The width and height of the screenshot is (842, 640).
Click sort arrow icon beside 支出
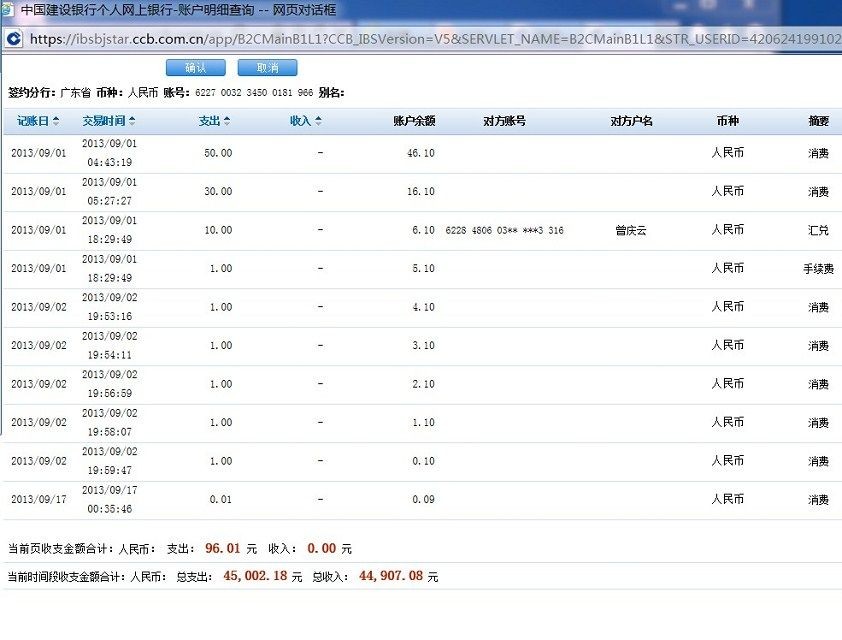coord(227,121)
